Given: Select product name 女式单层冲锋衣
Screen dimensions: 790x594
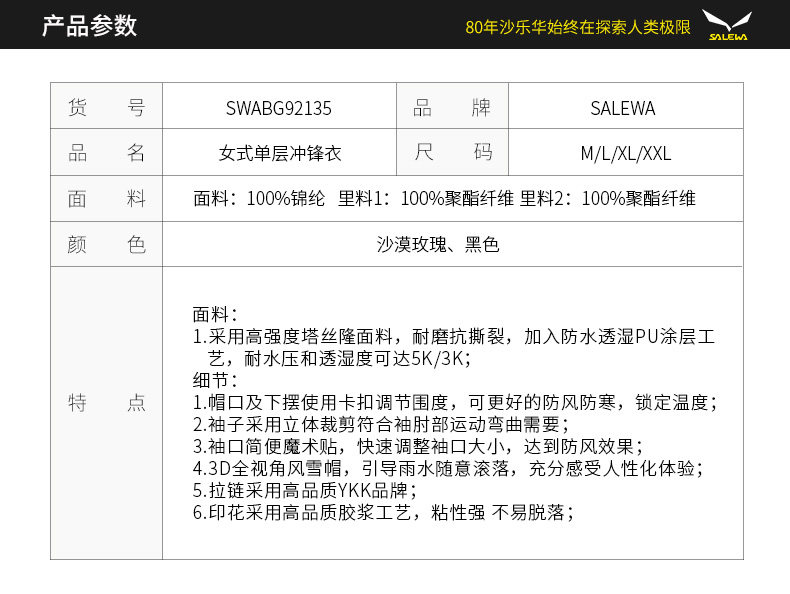Looking at the screenshot, I should [x=280, y=153].
